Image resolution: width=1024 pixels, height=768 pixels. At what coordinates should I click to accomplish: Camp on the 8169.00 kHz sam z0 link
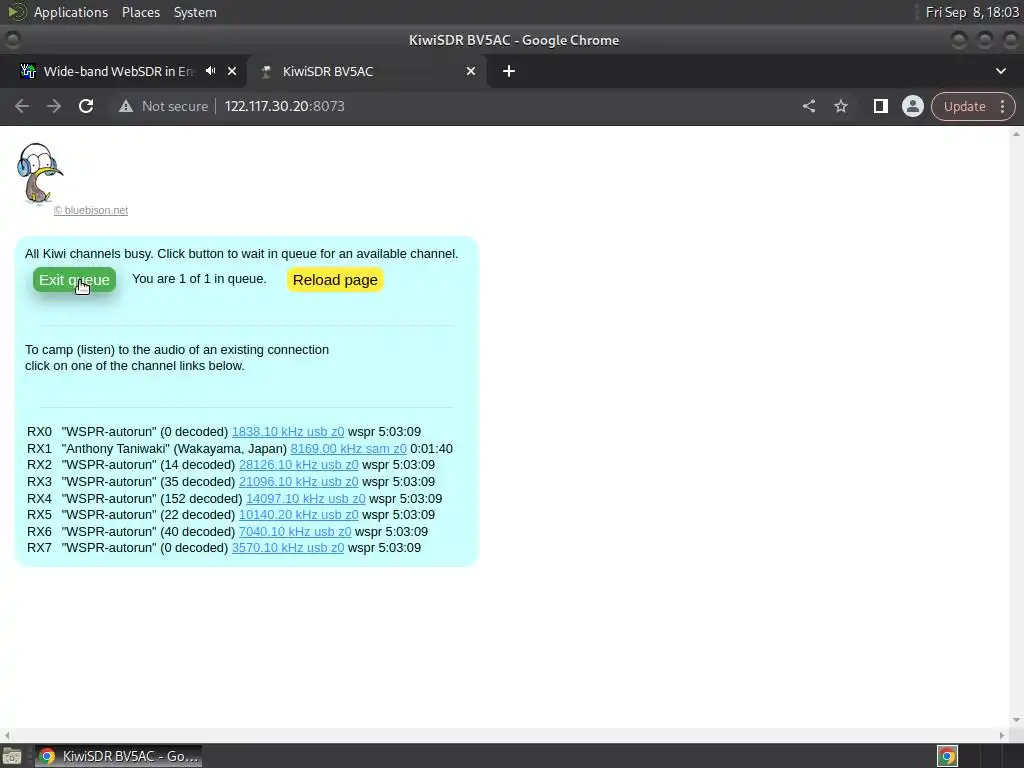click(x=349, y=449)
